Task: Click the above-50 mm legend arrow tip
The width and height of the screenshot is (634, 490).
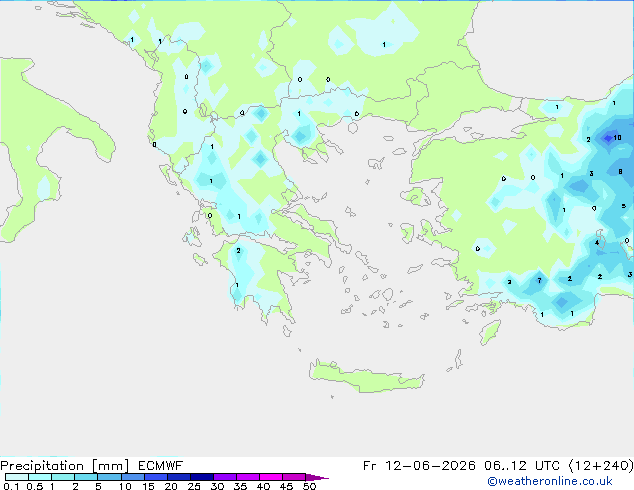Action: coord(317,477)
